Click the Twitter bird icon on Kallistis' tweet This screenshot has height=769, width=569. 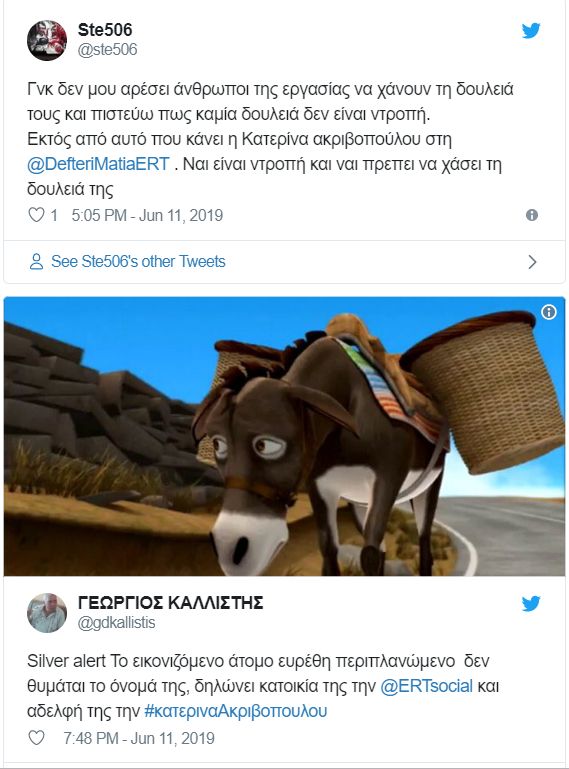click(x=531, y=603)
